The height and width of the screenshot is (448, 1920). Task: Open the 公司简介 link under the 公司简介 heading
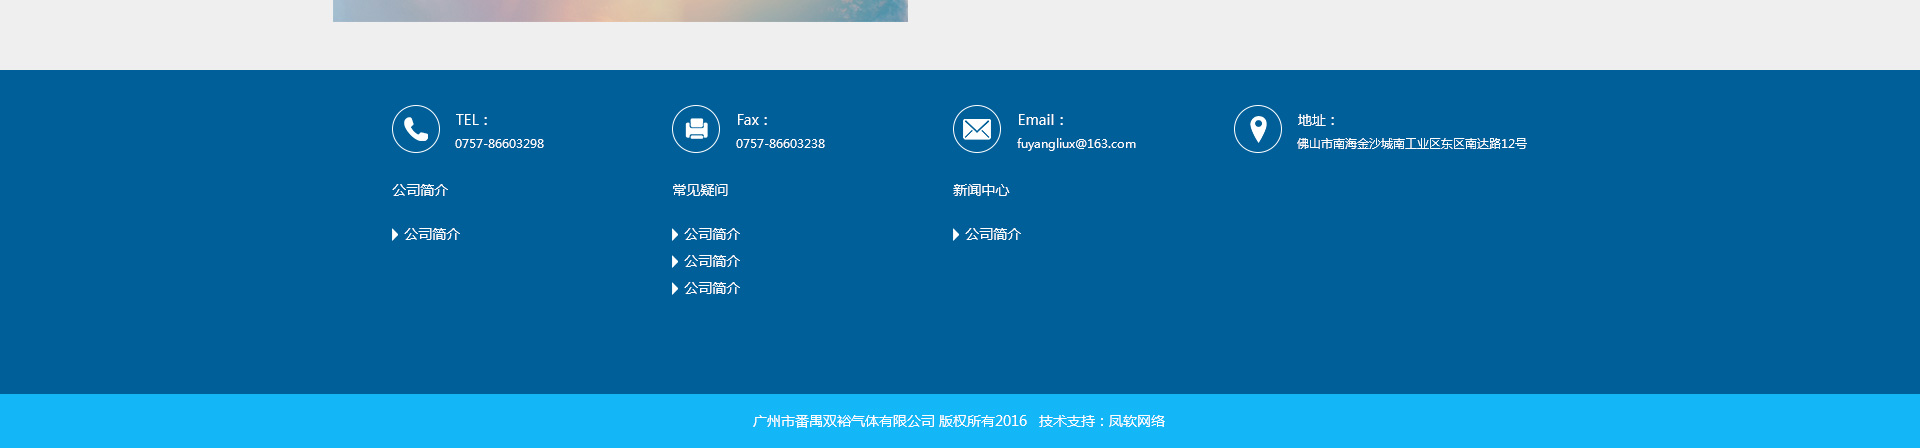[x=432, y=234]
